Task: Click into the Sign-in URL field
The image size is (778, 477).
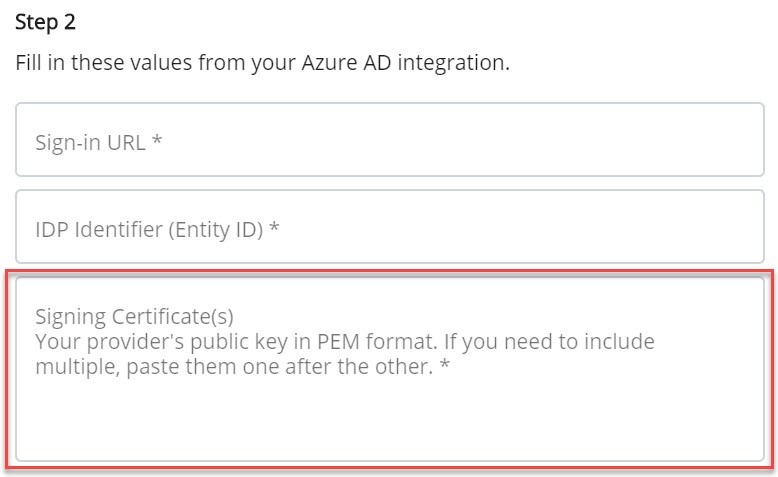Action: (389, 139)
